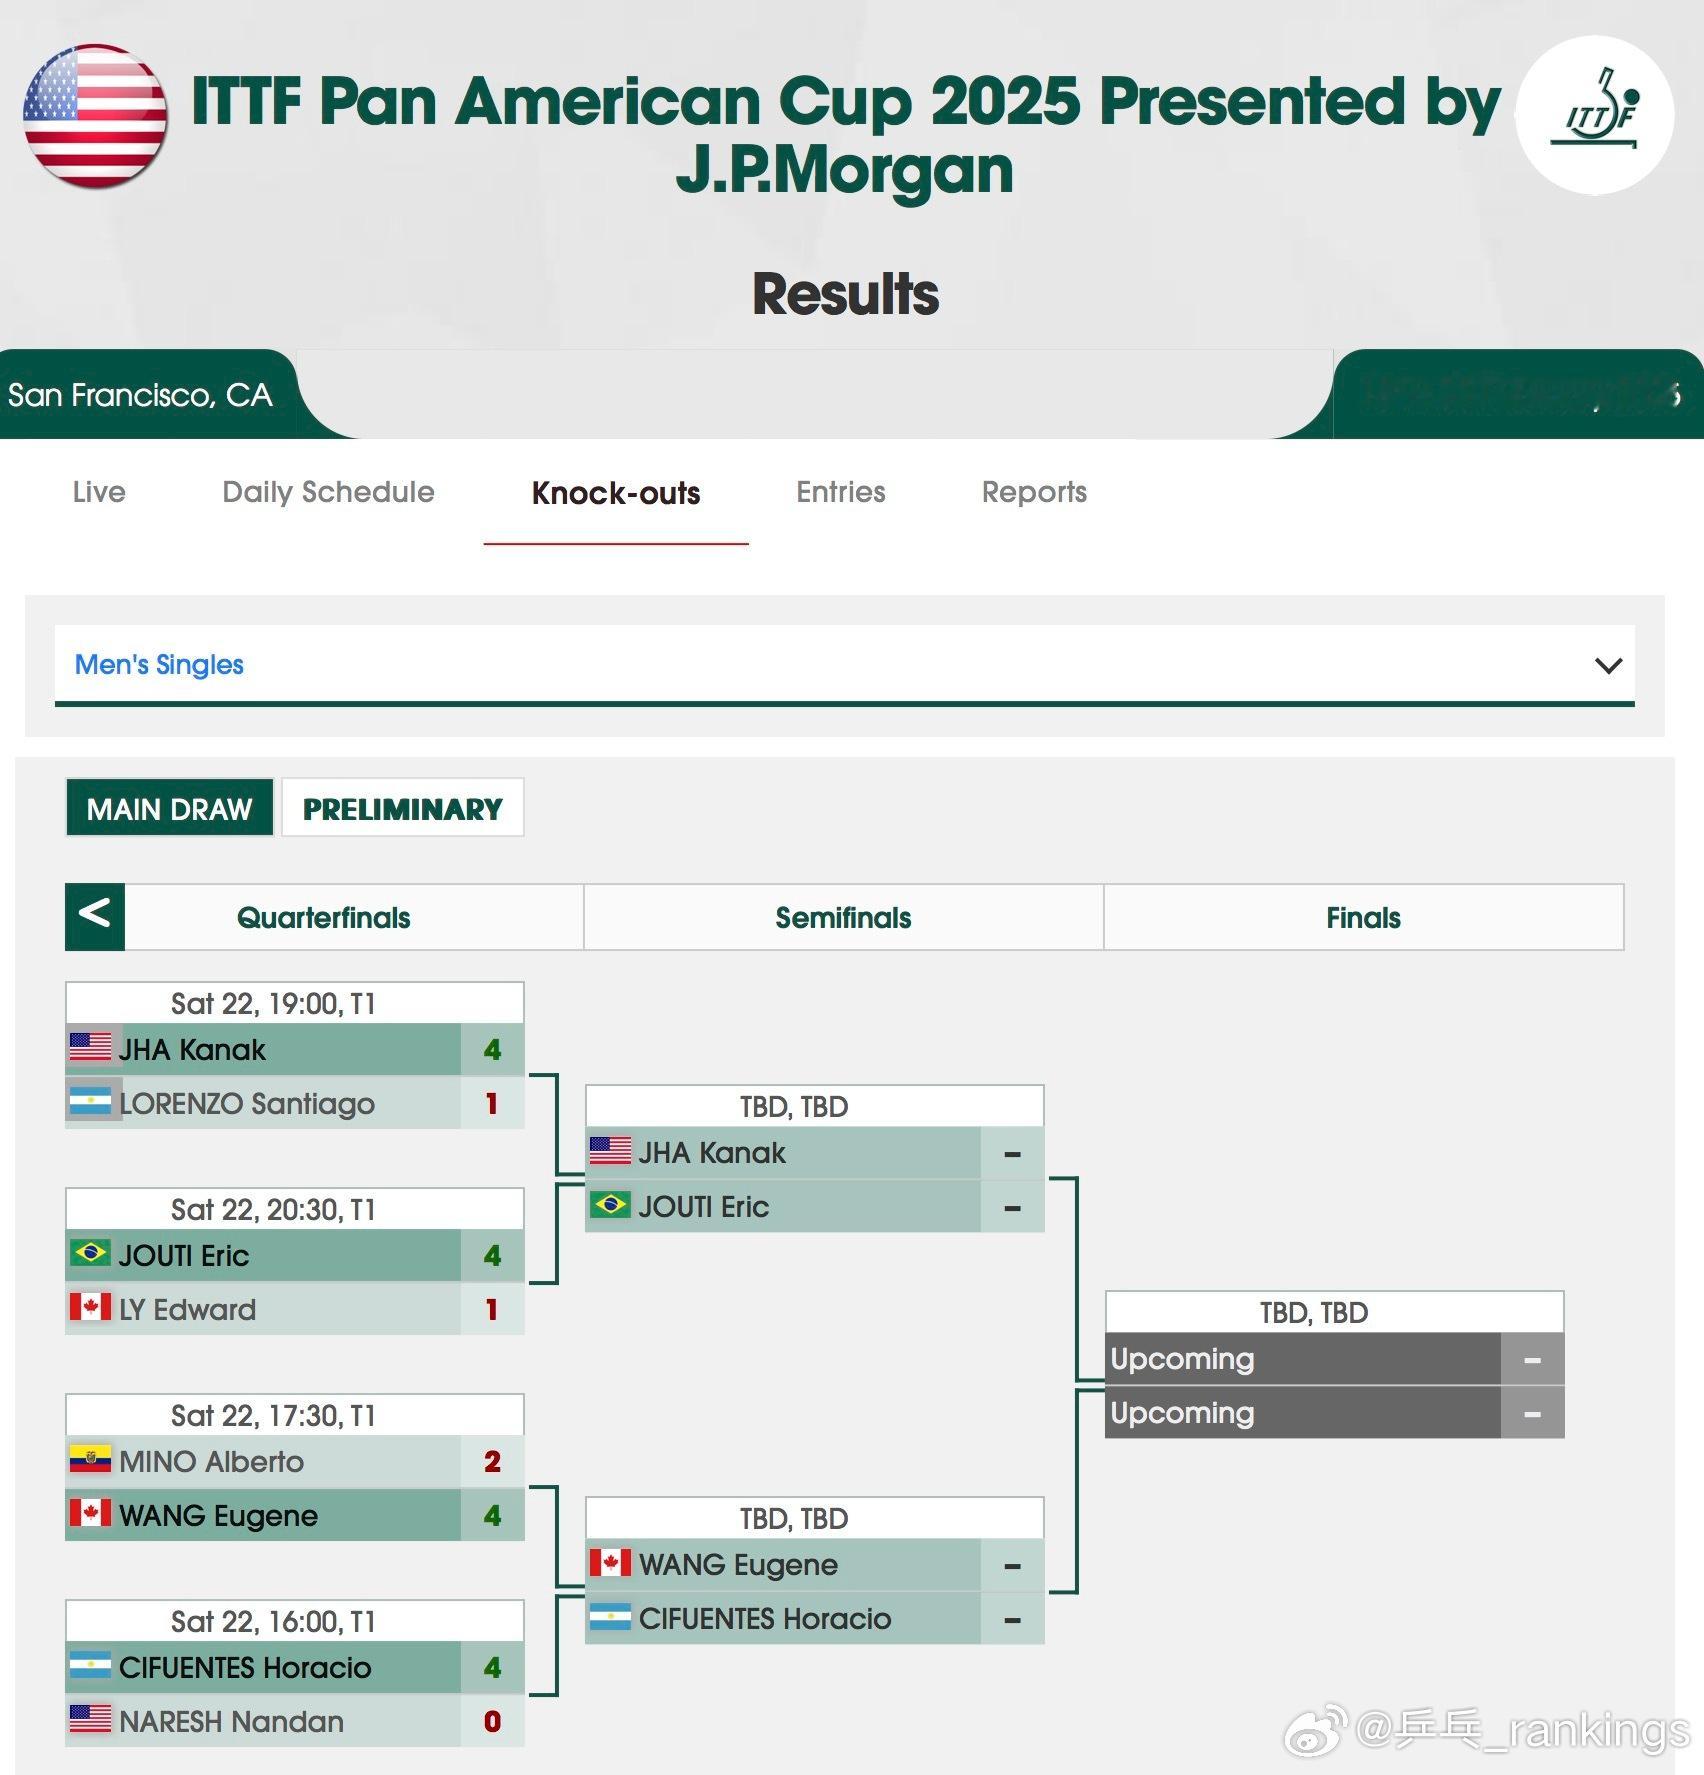Viewport: 1704px width, 1775px height.
Task: Select the Semifinals round header
Action: tap(843, 917)
